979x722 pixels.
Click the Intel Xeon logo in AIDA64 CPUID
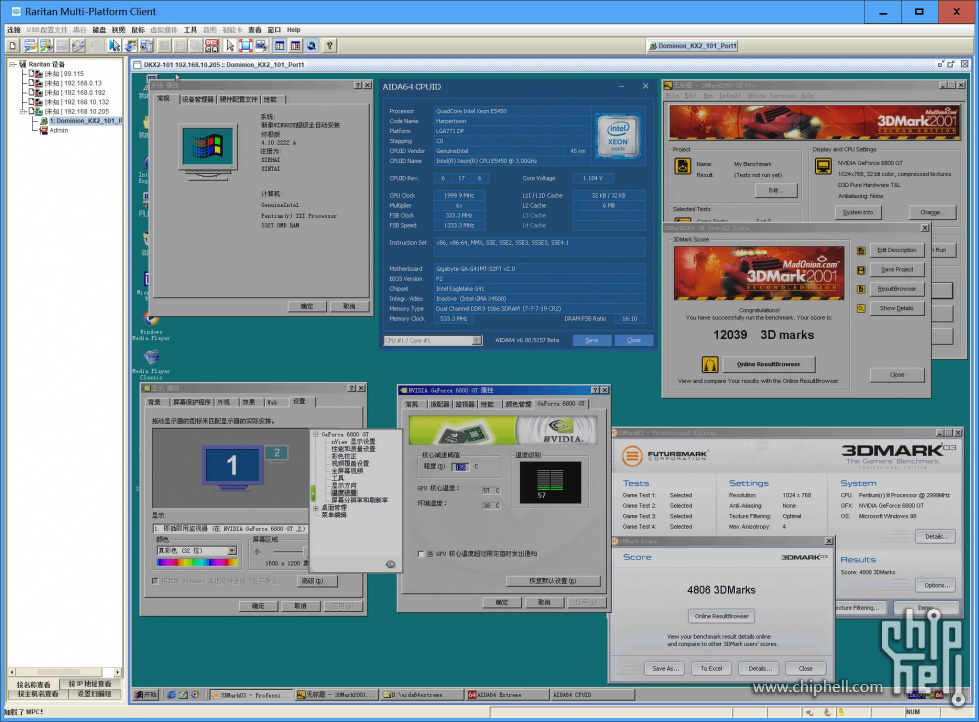coord(617,137)
